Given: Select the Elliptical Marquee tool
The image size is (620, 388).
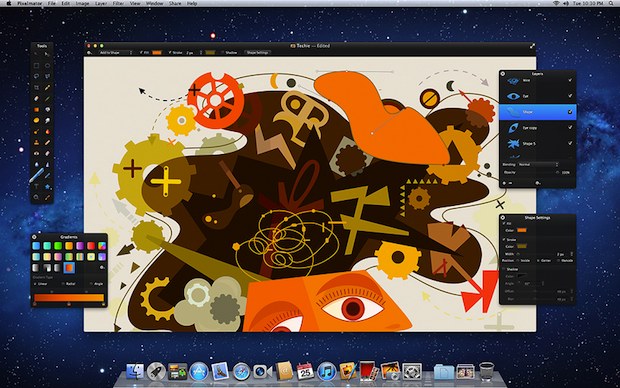Looking at the screenshot, I should click(47, 65).
